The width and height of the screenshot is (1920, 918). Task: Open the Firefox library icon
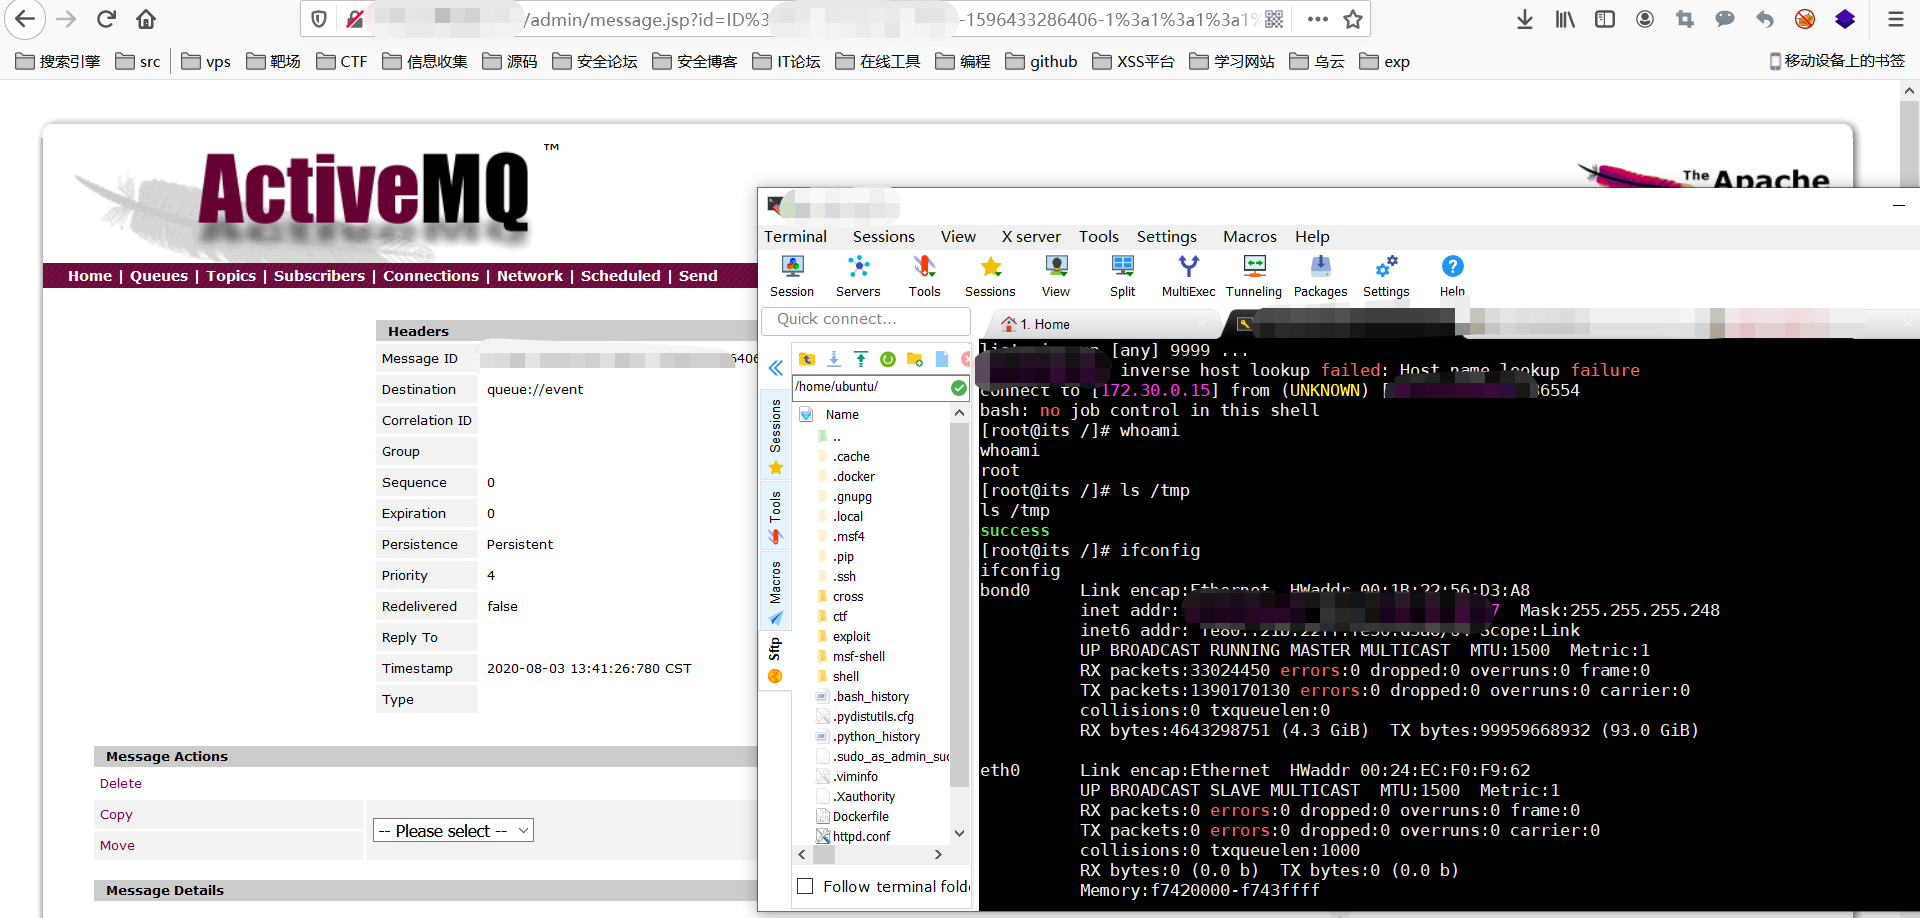(1565, 19)
